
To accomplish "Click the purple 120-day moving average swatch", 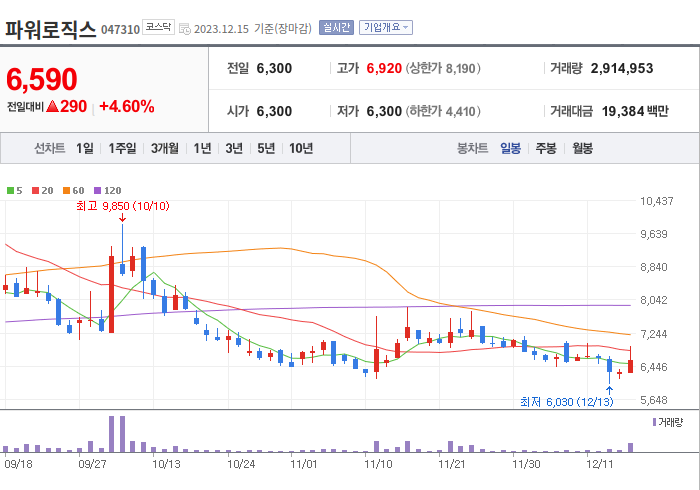I will click(97, 191).
